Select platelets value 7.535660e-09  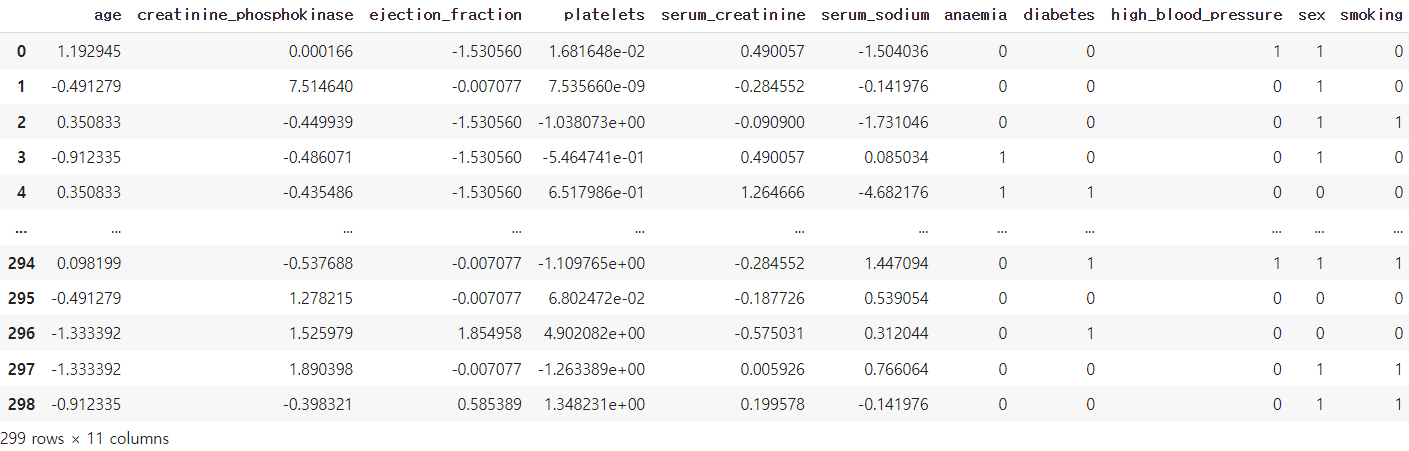coord(597,87)
